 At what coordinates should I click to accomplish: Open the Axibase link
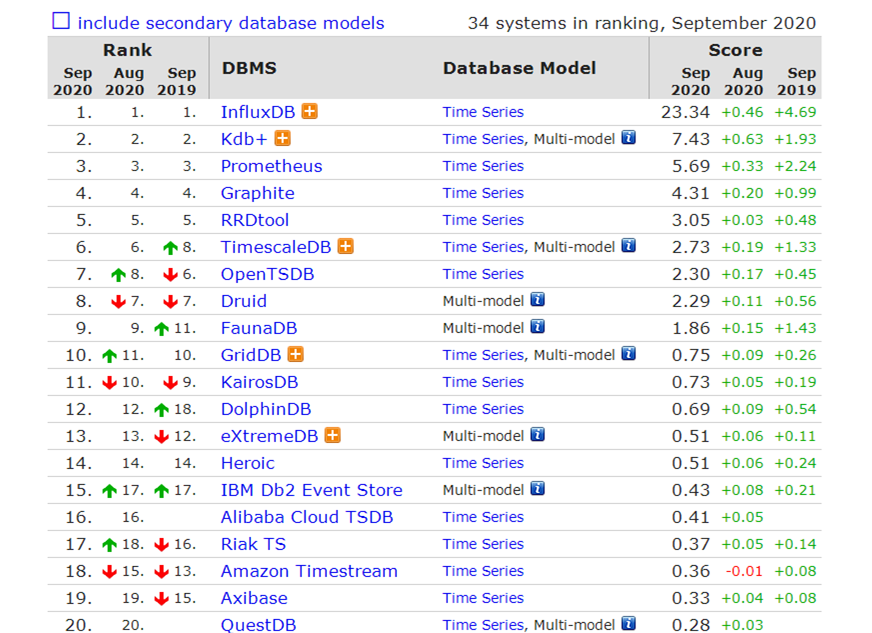coord(254,598)
